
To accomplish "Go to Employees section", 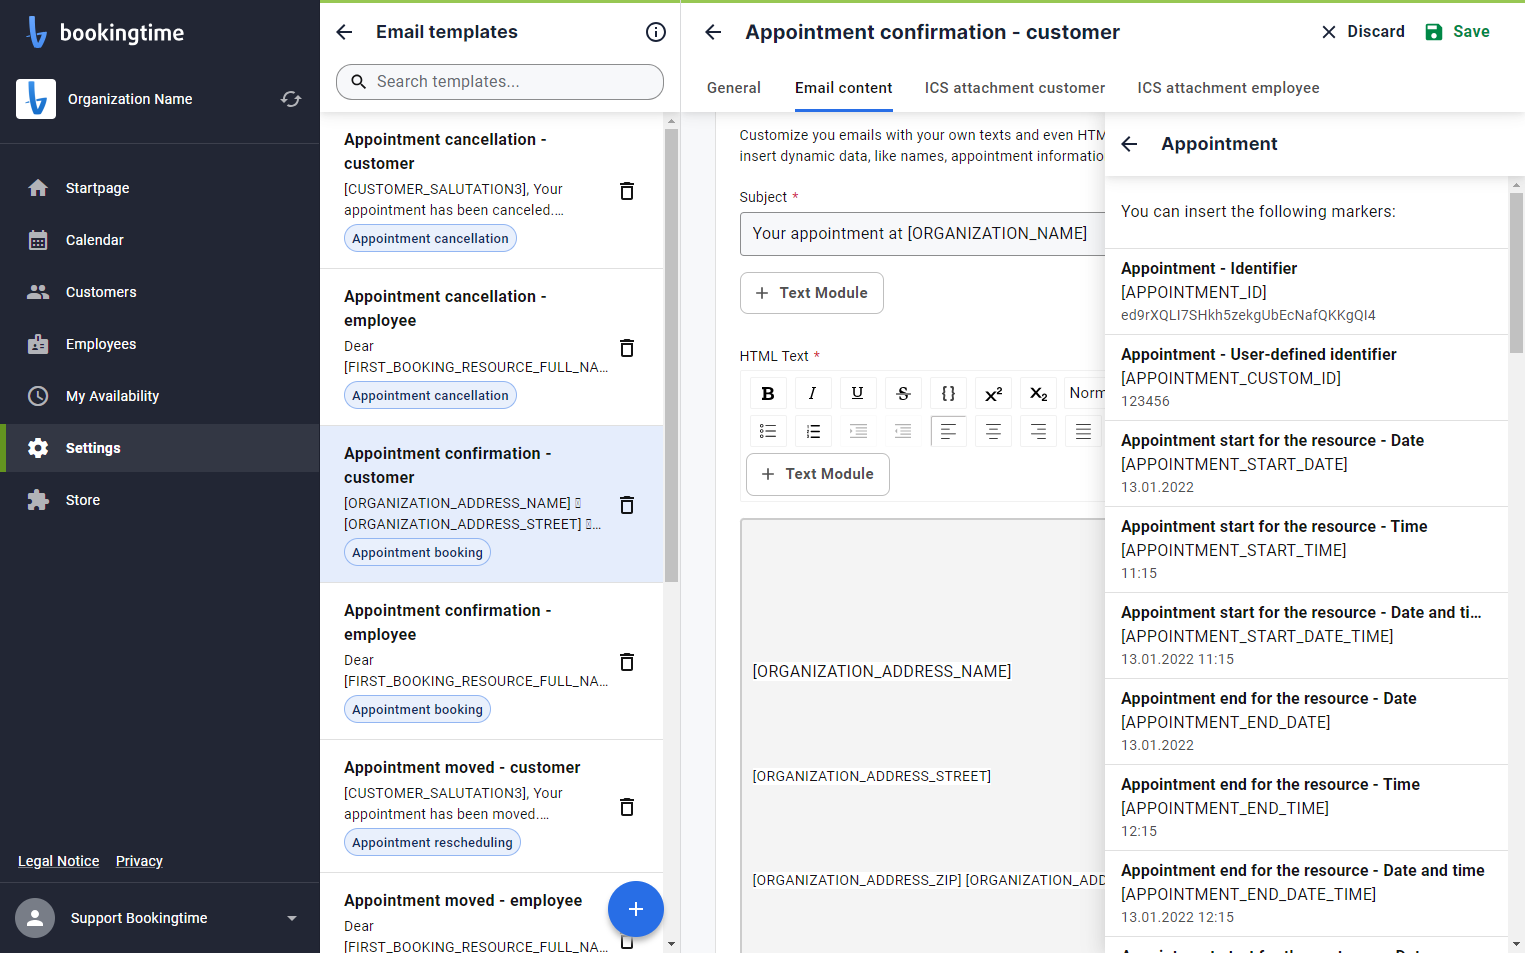I will click(x=160, y=344).
